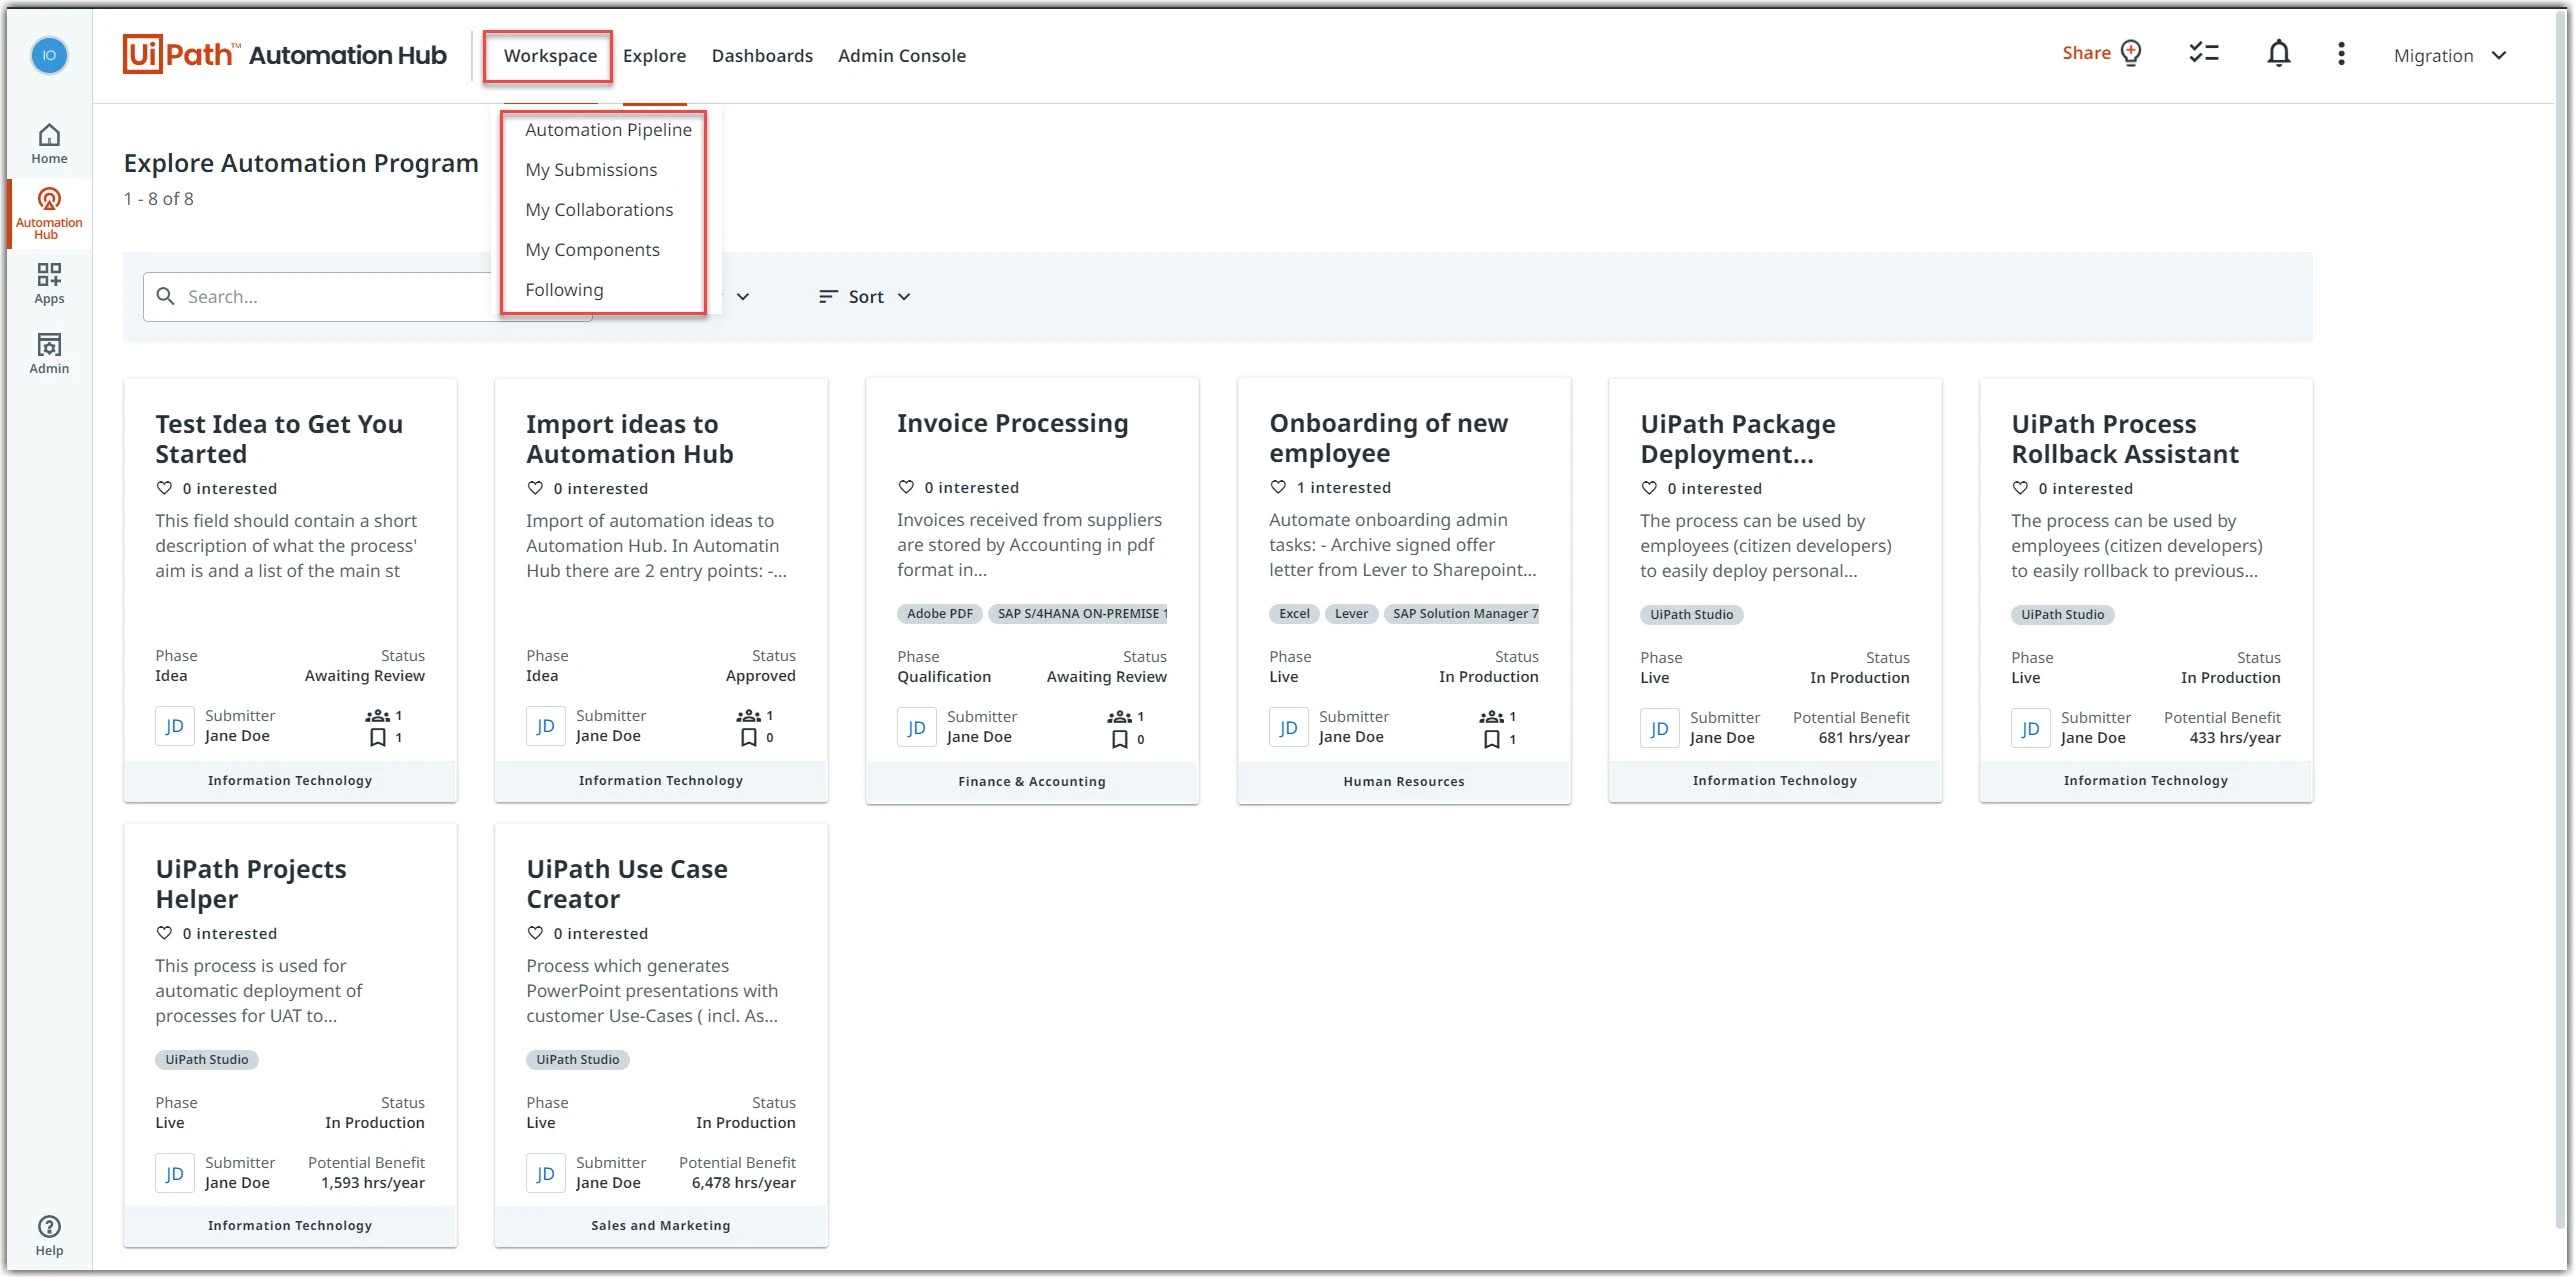Click Finance & Accounting category footer

[x=1032, y=781]
